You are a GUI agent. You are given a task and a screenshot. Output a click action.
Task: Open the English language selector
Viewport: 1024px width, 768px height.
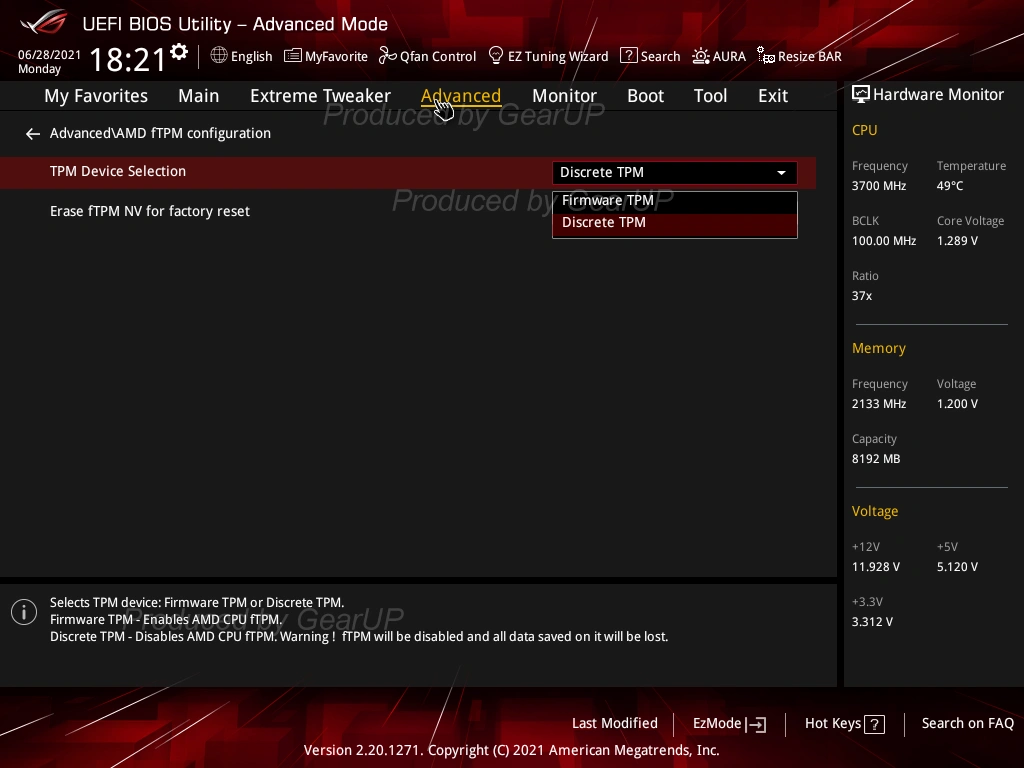[251, 56]
